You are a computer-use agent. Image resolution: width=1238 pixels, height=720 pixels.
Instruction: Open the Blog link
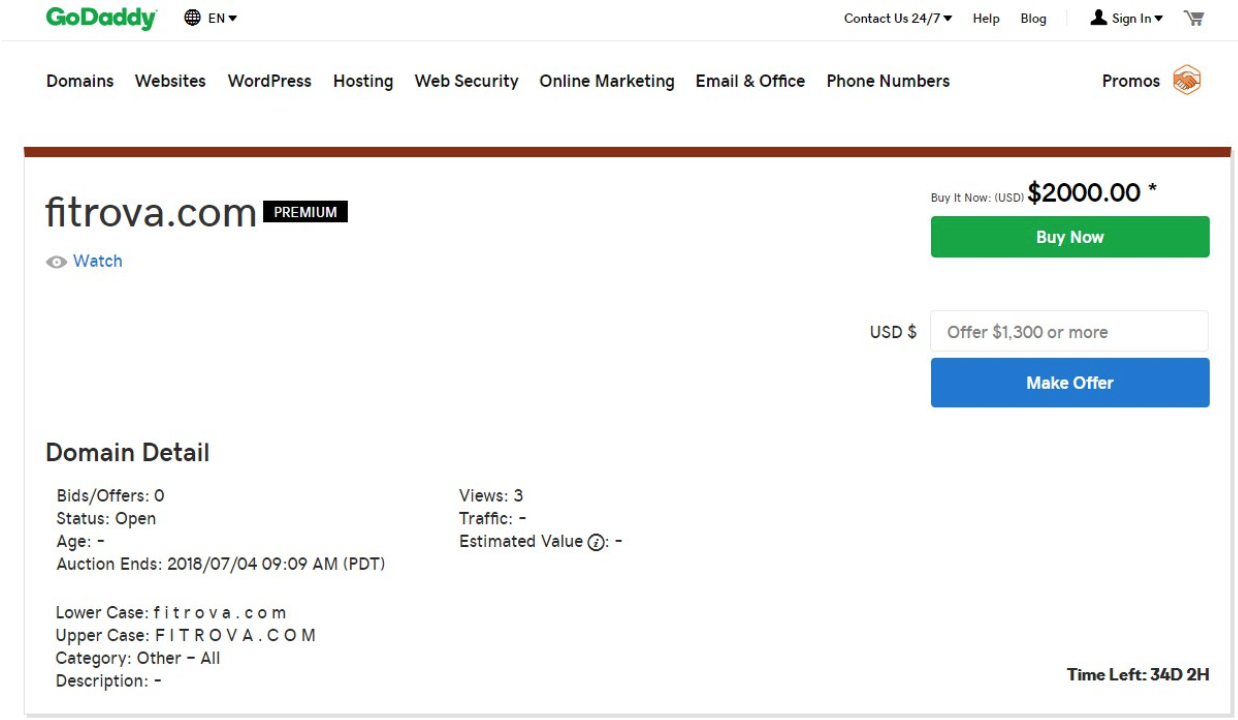(x=1033, y=18)
